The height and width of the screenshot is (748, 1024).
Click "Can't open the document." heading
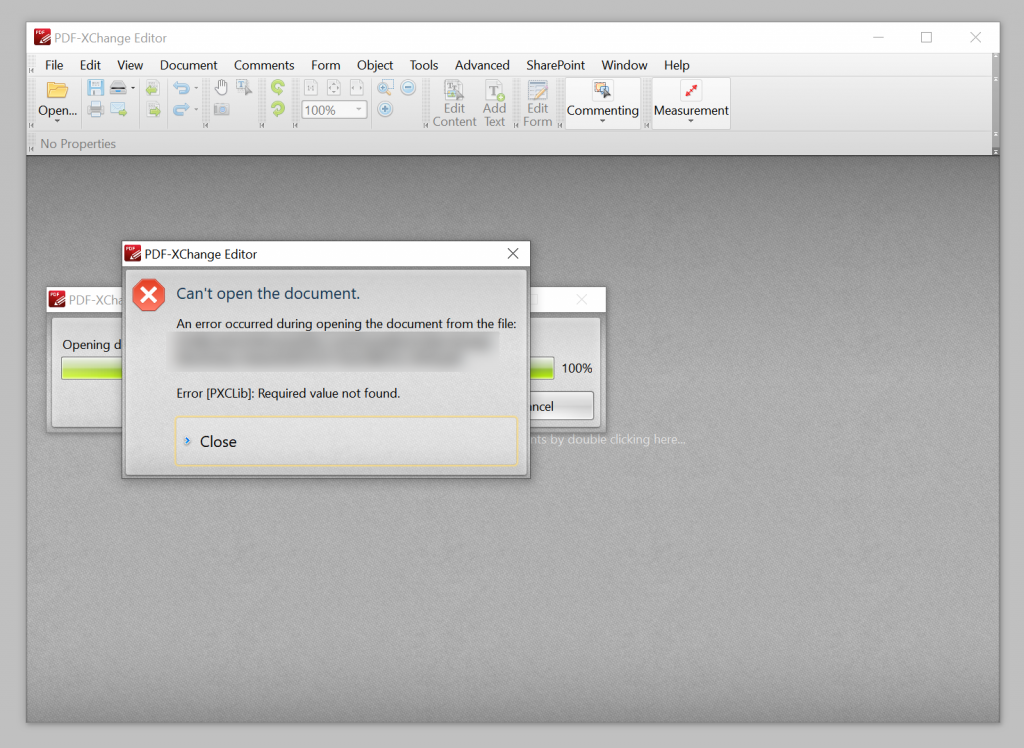coord(268,293)
